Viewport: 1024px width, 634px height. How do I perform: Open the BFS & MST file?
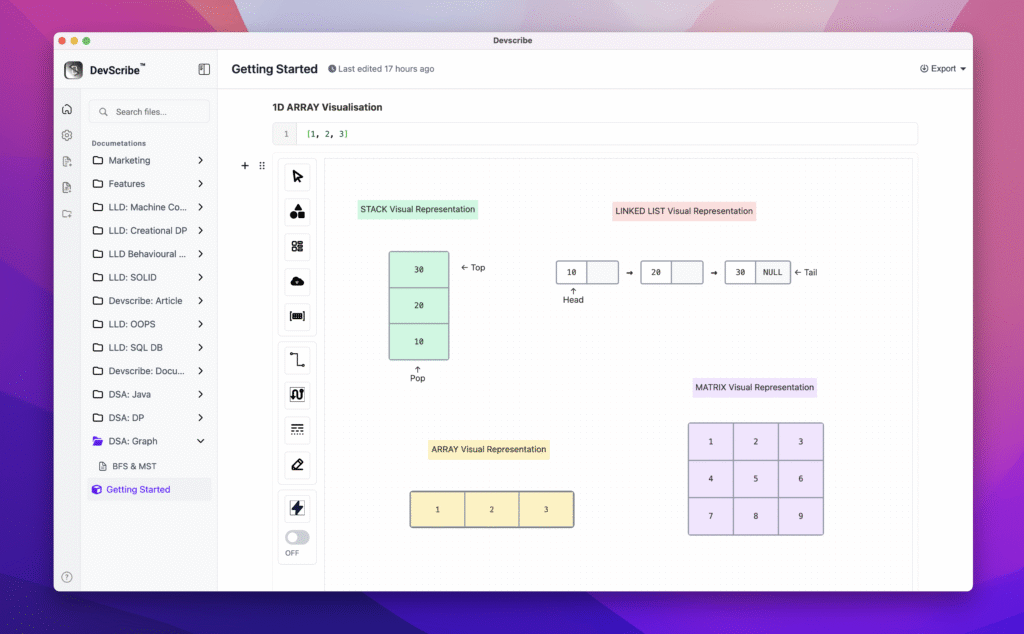point(132,466)
